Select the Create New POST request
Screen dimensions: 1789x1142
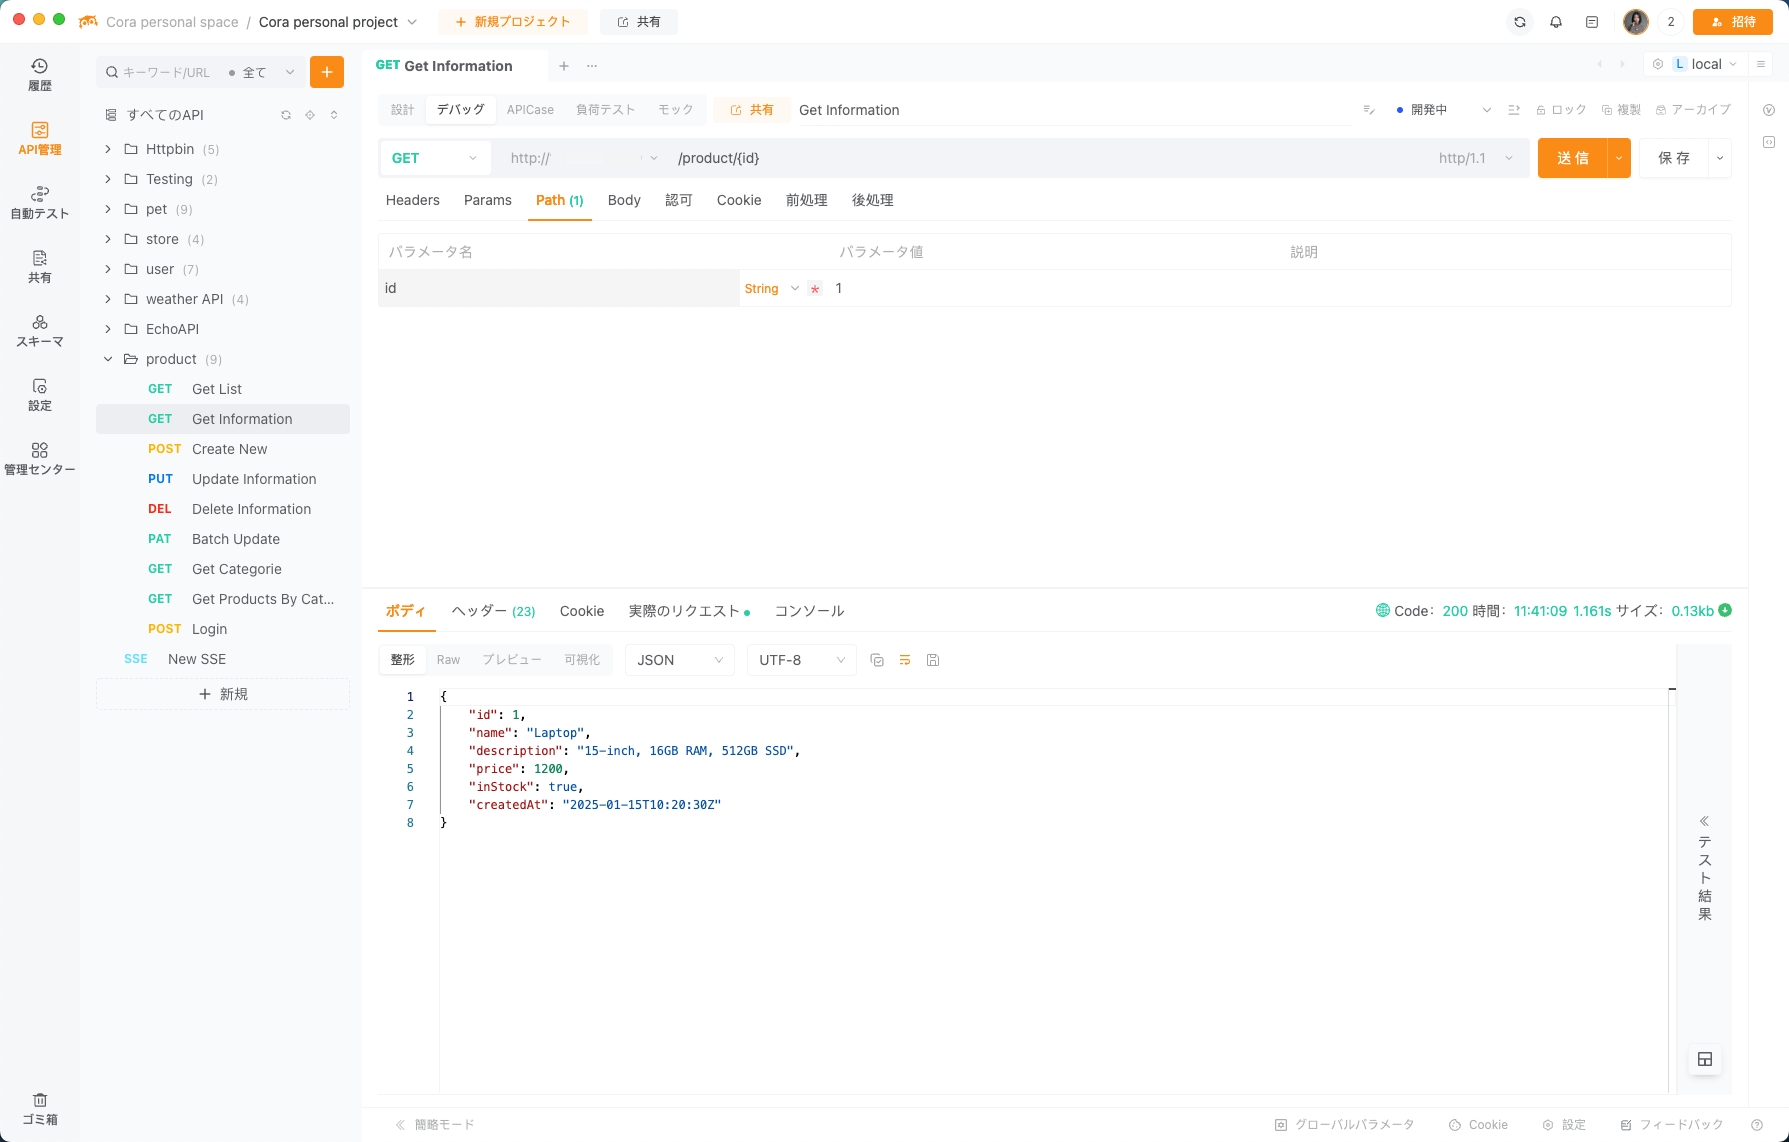[x=223, y=449]
